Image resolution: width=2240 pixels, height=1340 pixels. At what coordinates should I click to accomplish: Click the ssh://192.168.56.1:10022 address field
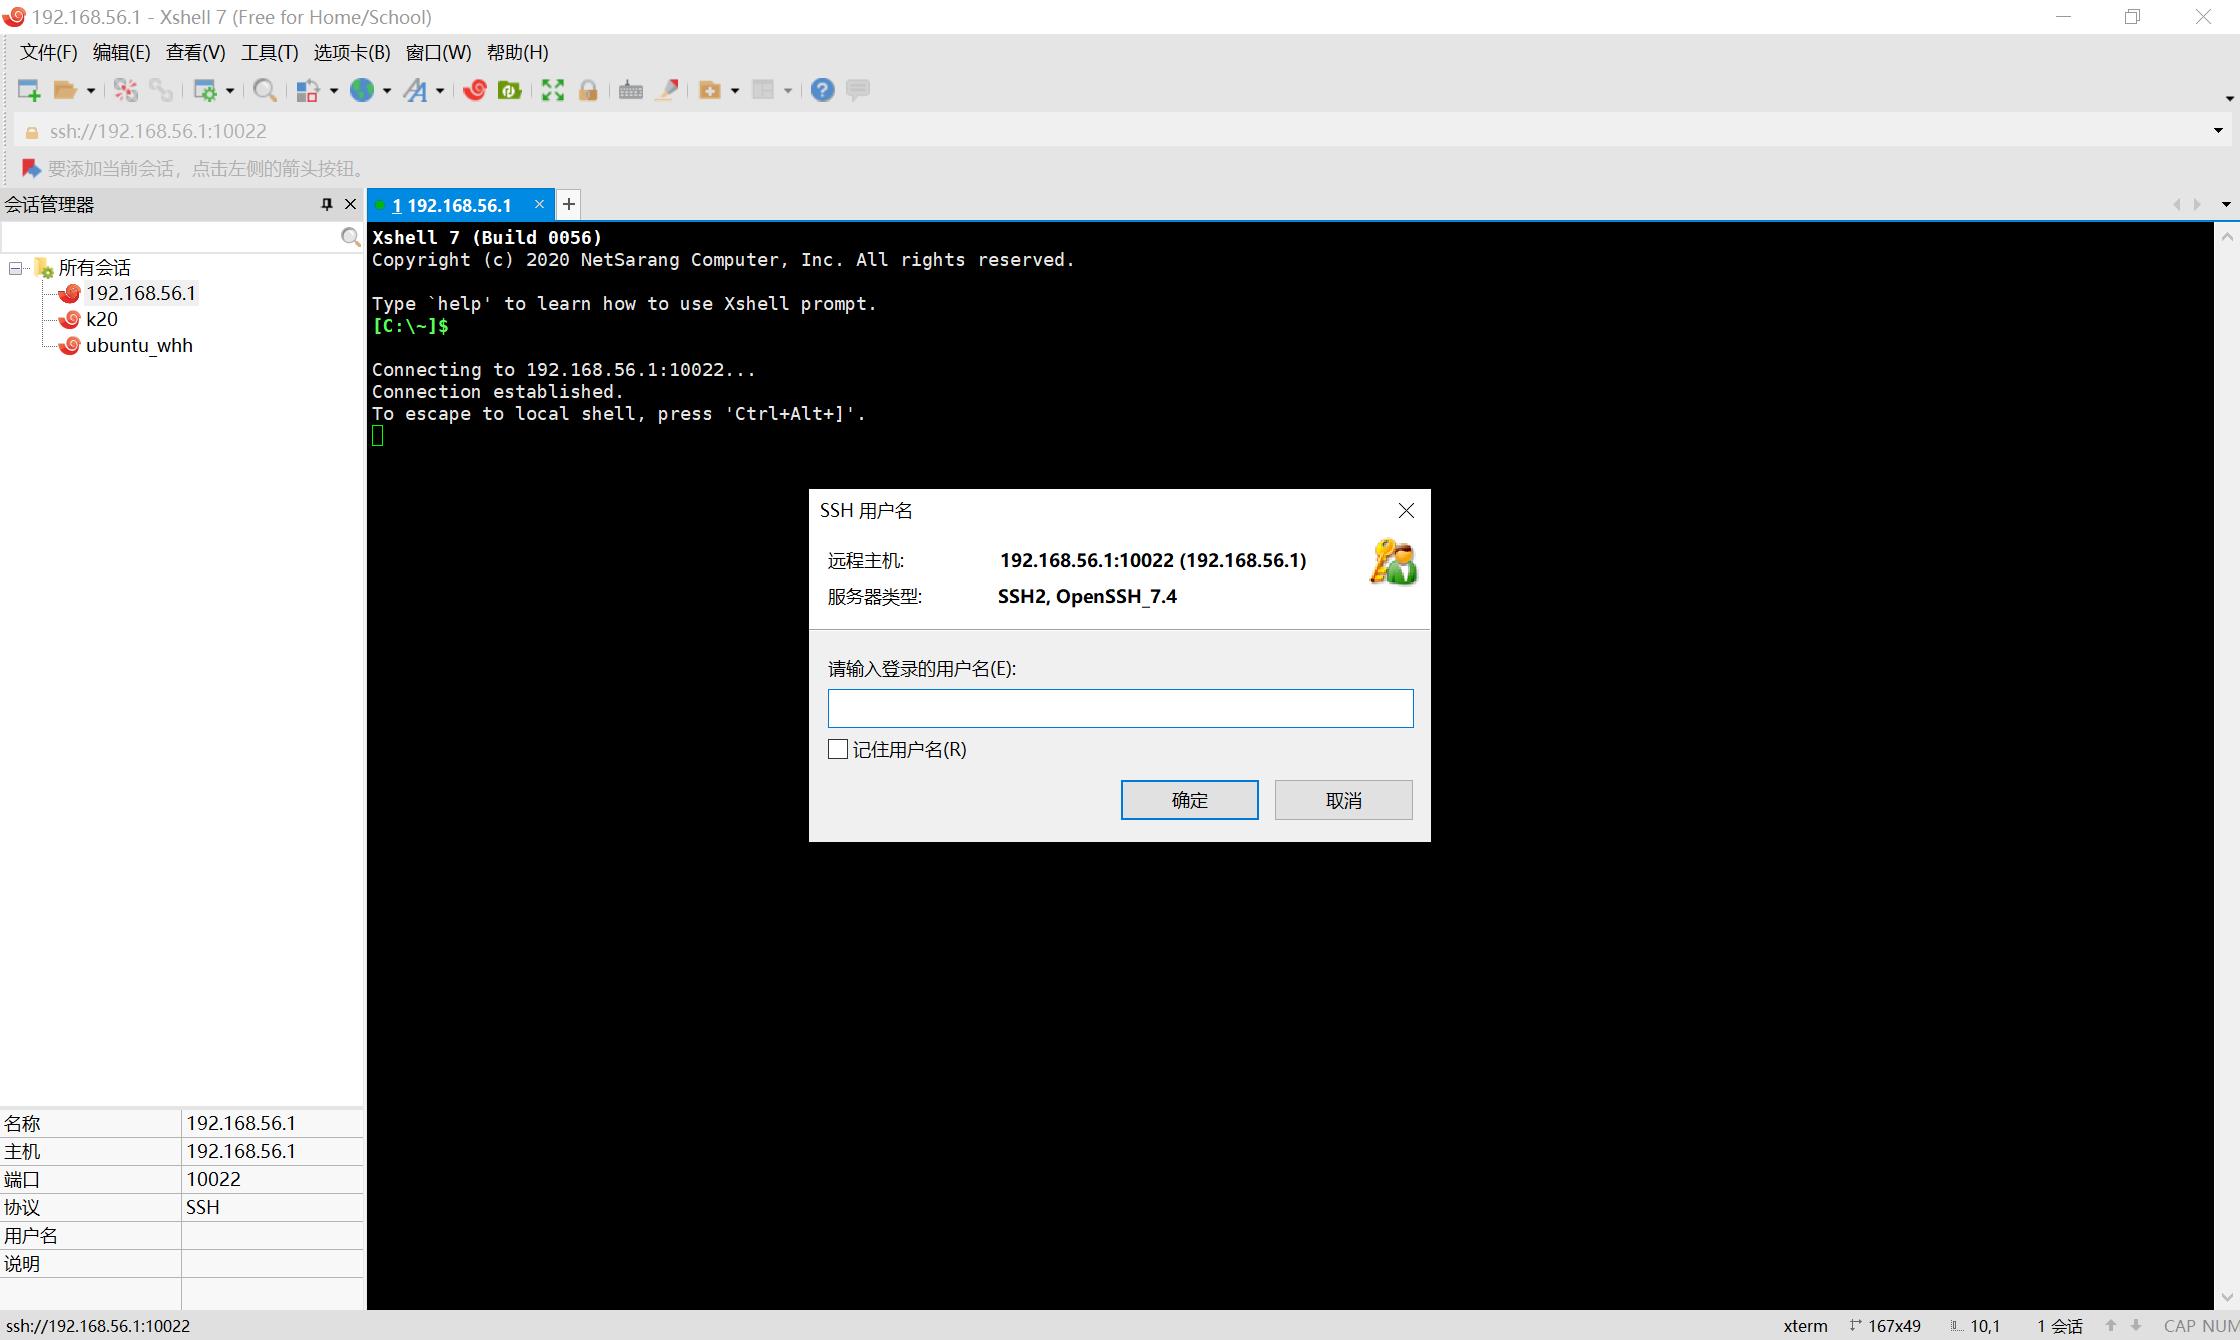click(x=1120, y=131)
